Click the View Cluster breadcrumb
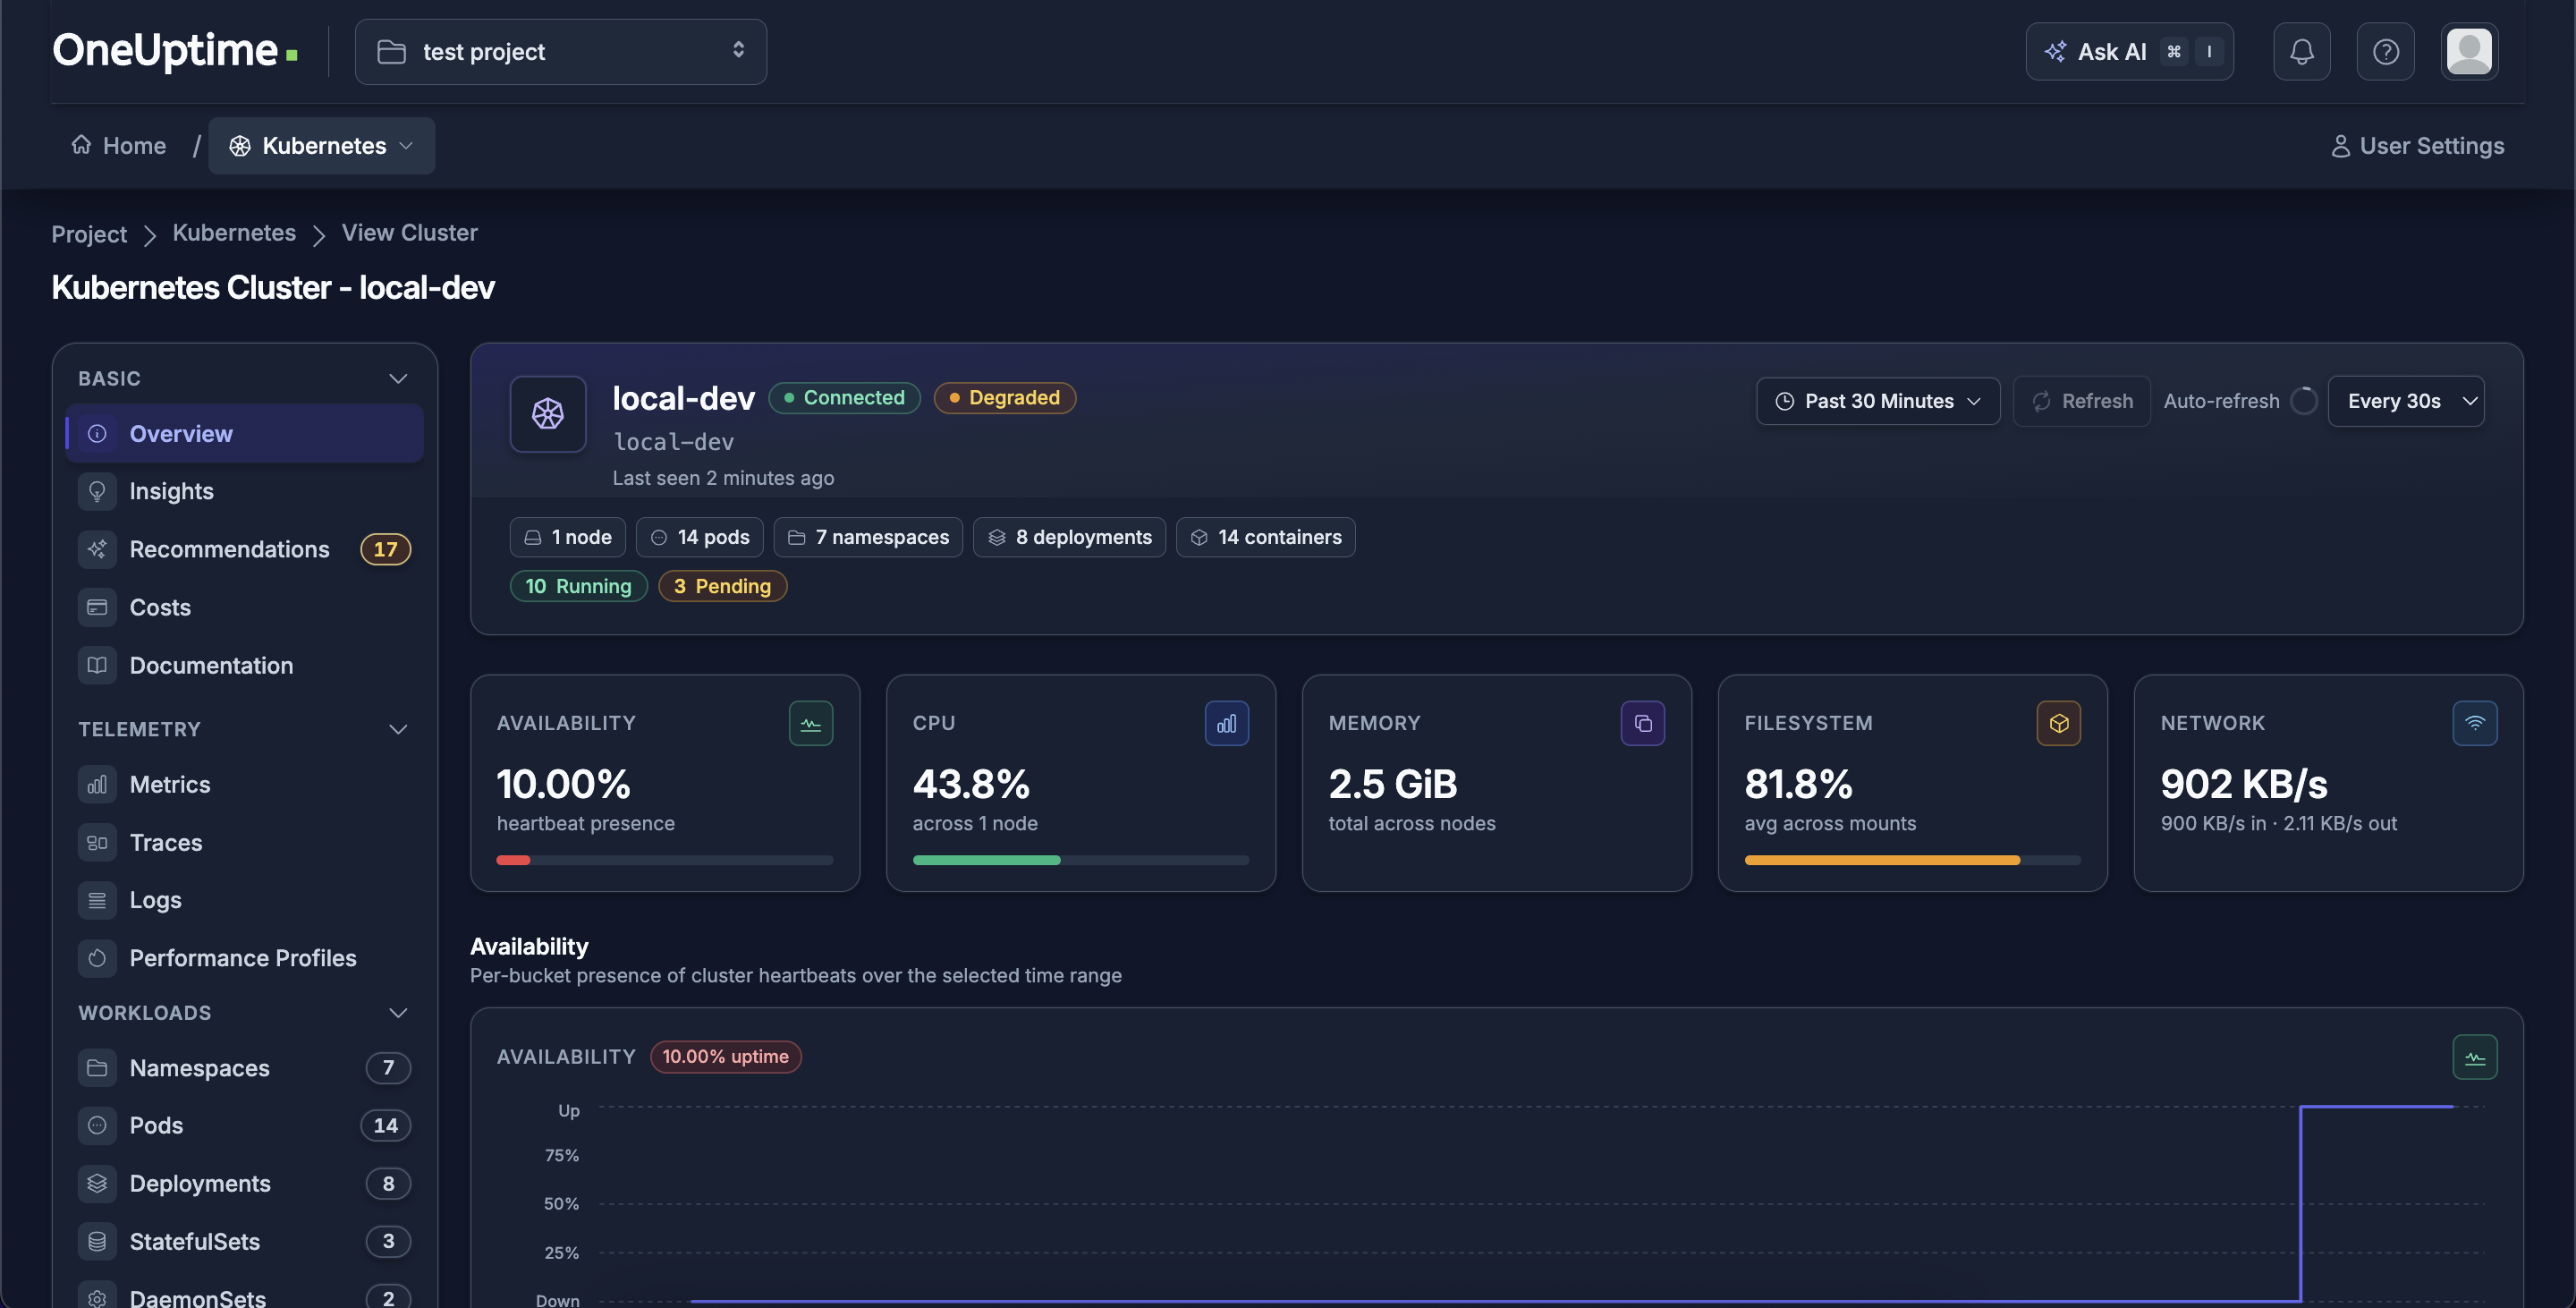The height and width of the screenshot is (1308, 2576). (x=410, y=232)
